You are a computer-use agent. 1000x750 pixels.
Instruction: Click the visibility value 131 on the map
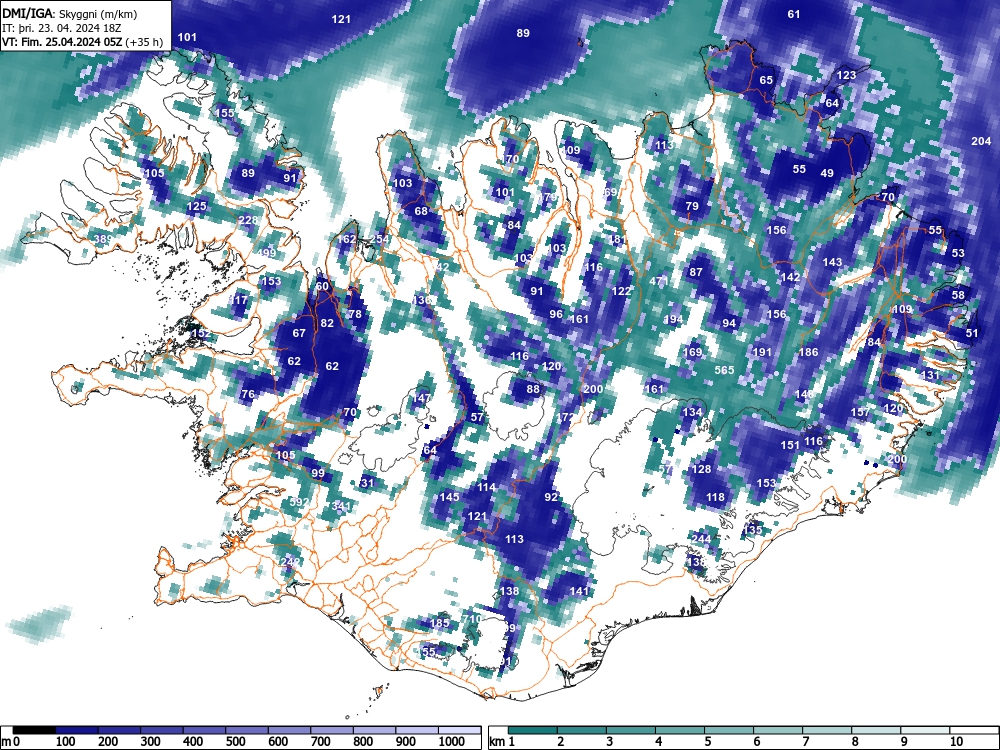930,375
